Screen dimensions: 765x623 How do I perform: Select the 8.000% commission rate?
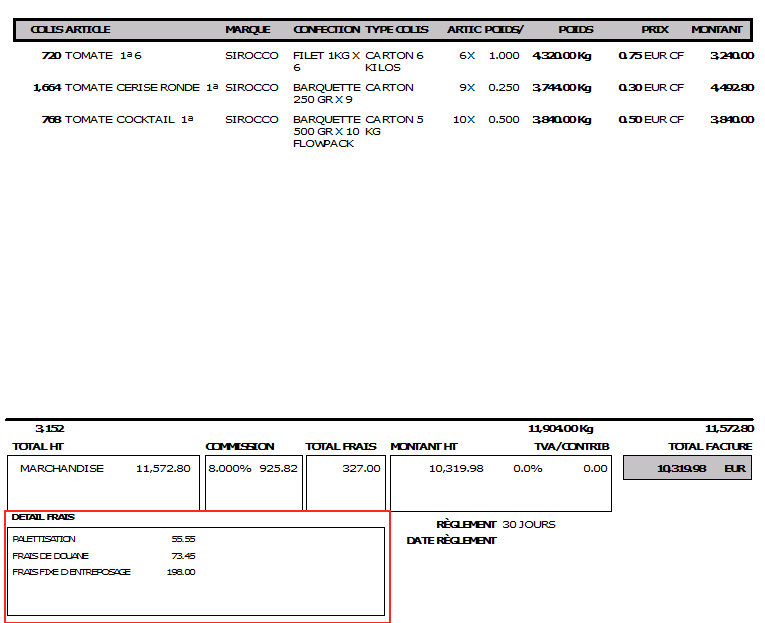[x=230, y=468]
